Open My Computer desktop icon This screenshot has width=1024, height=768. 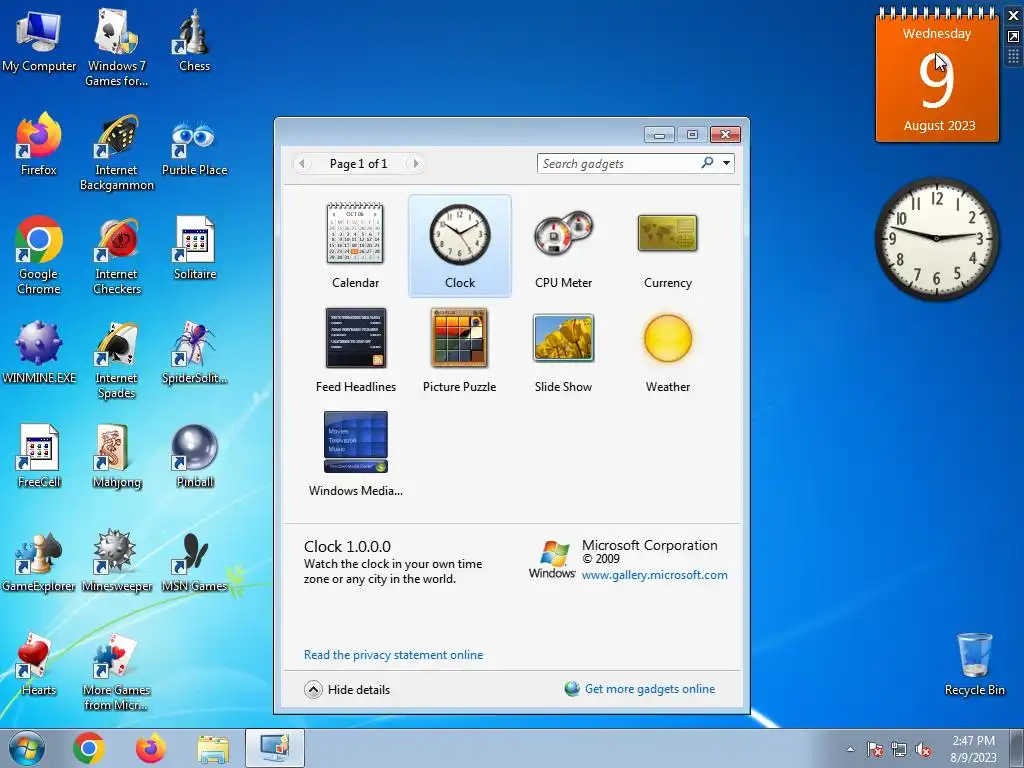[39, 42]
